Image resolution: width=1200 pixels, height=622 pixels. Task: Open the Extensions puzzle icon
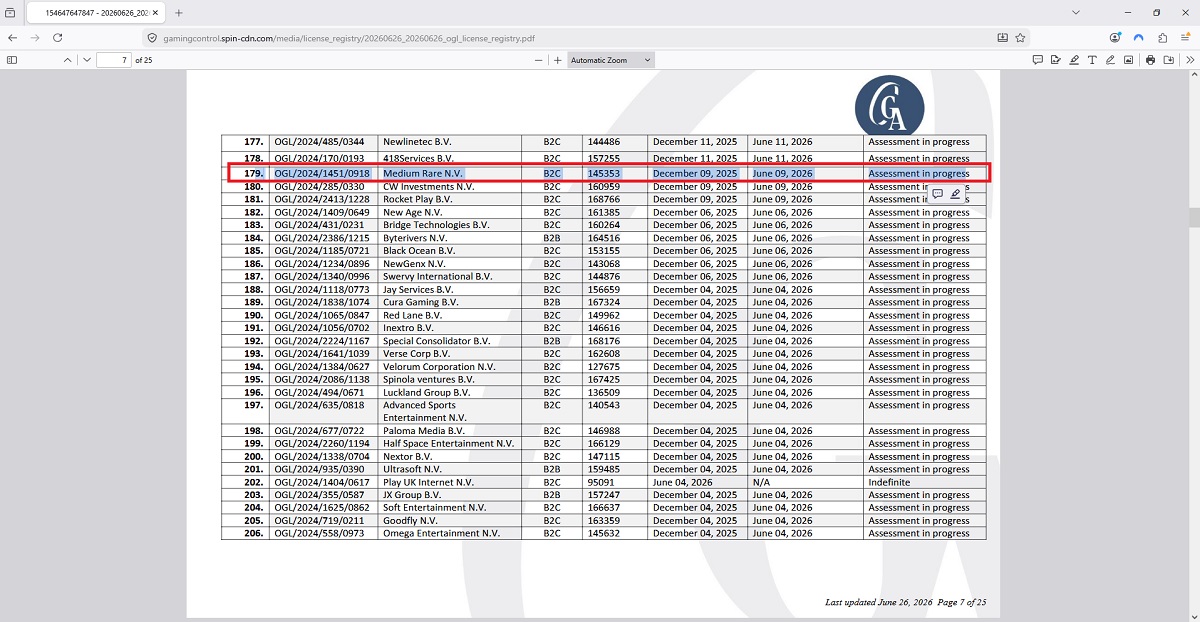pyautogui.click(x=1162, y=37)
